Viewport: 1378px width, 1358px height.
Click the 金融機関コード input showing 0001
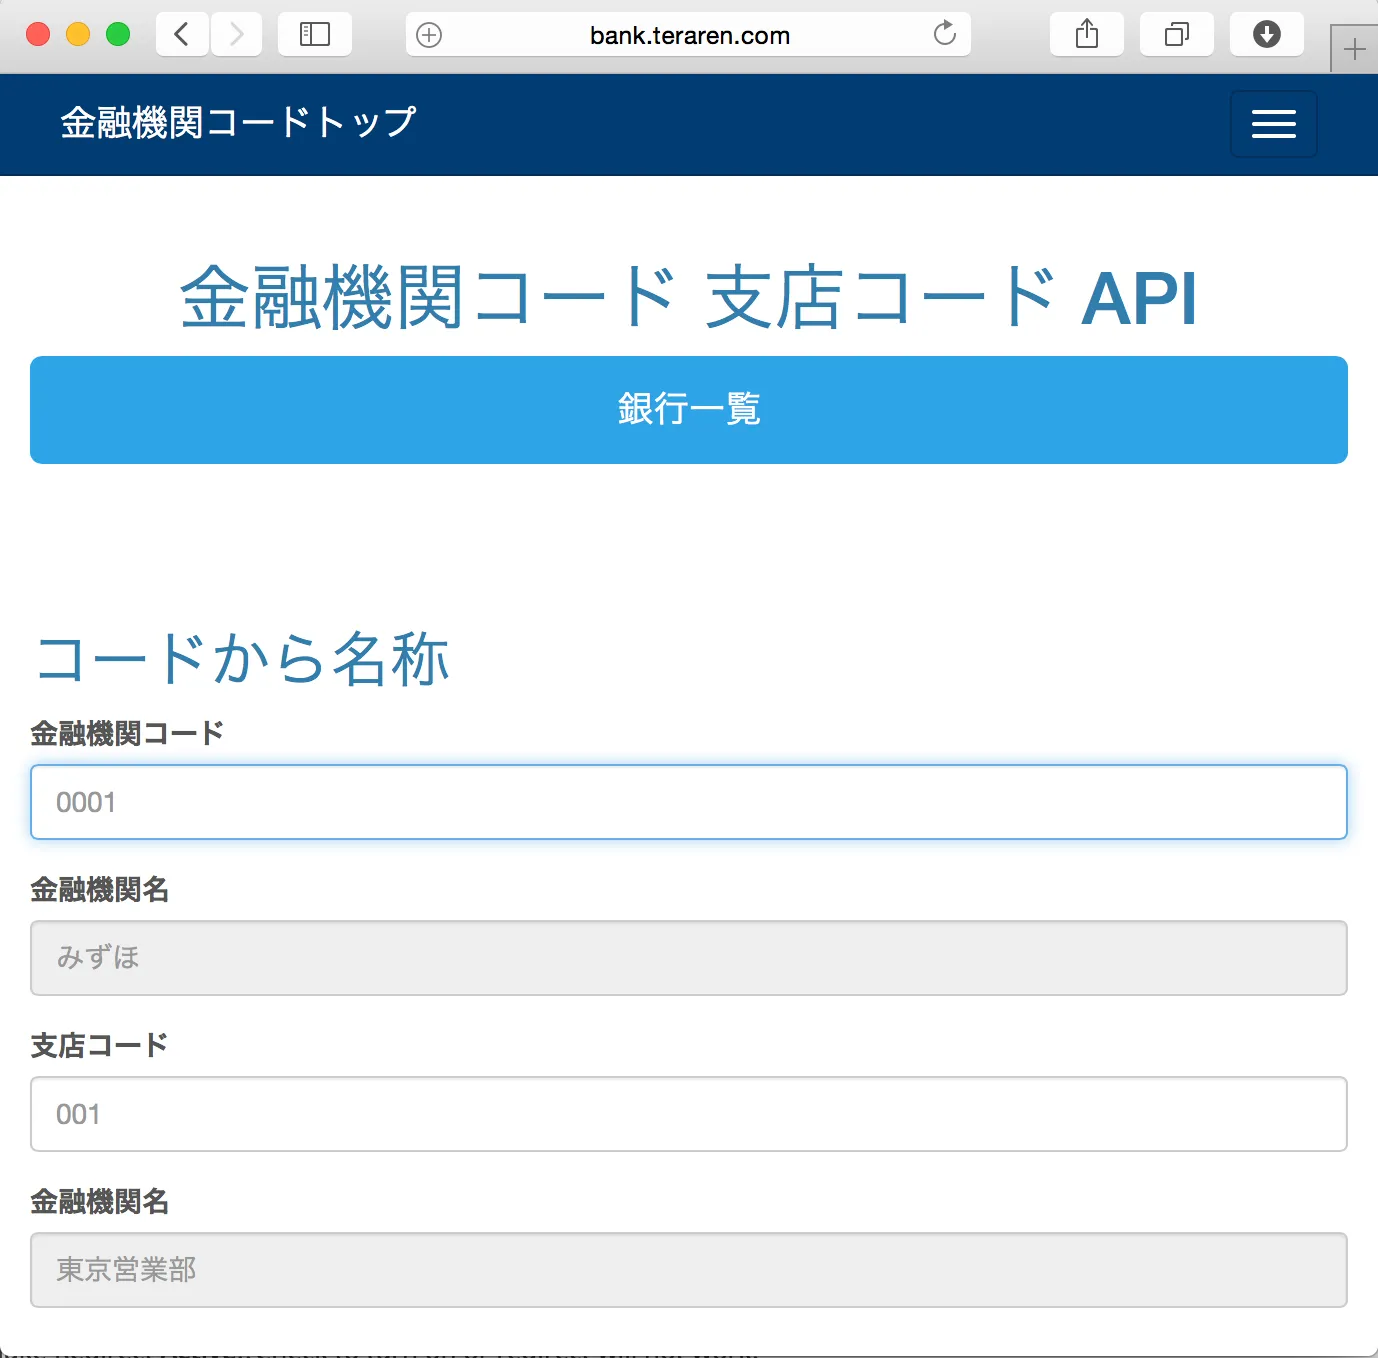(x=688, y=801)
